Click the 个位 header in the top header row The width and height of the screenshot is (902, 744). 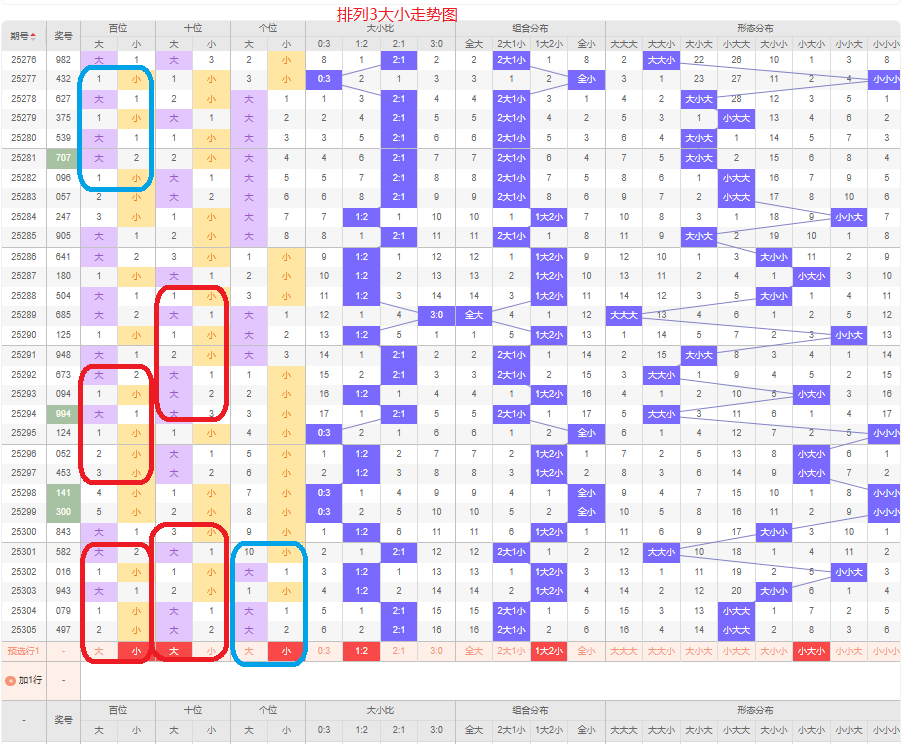[x=268, y=28]
